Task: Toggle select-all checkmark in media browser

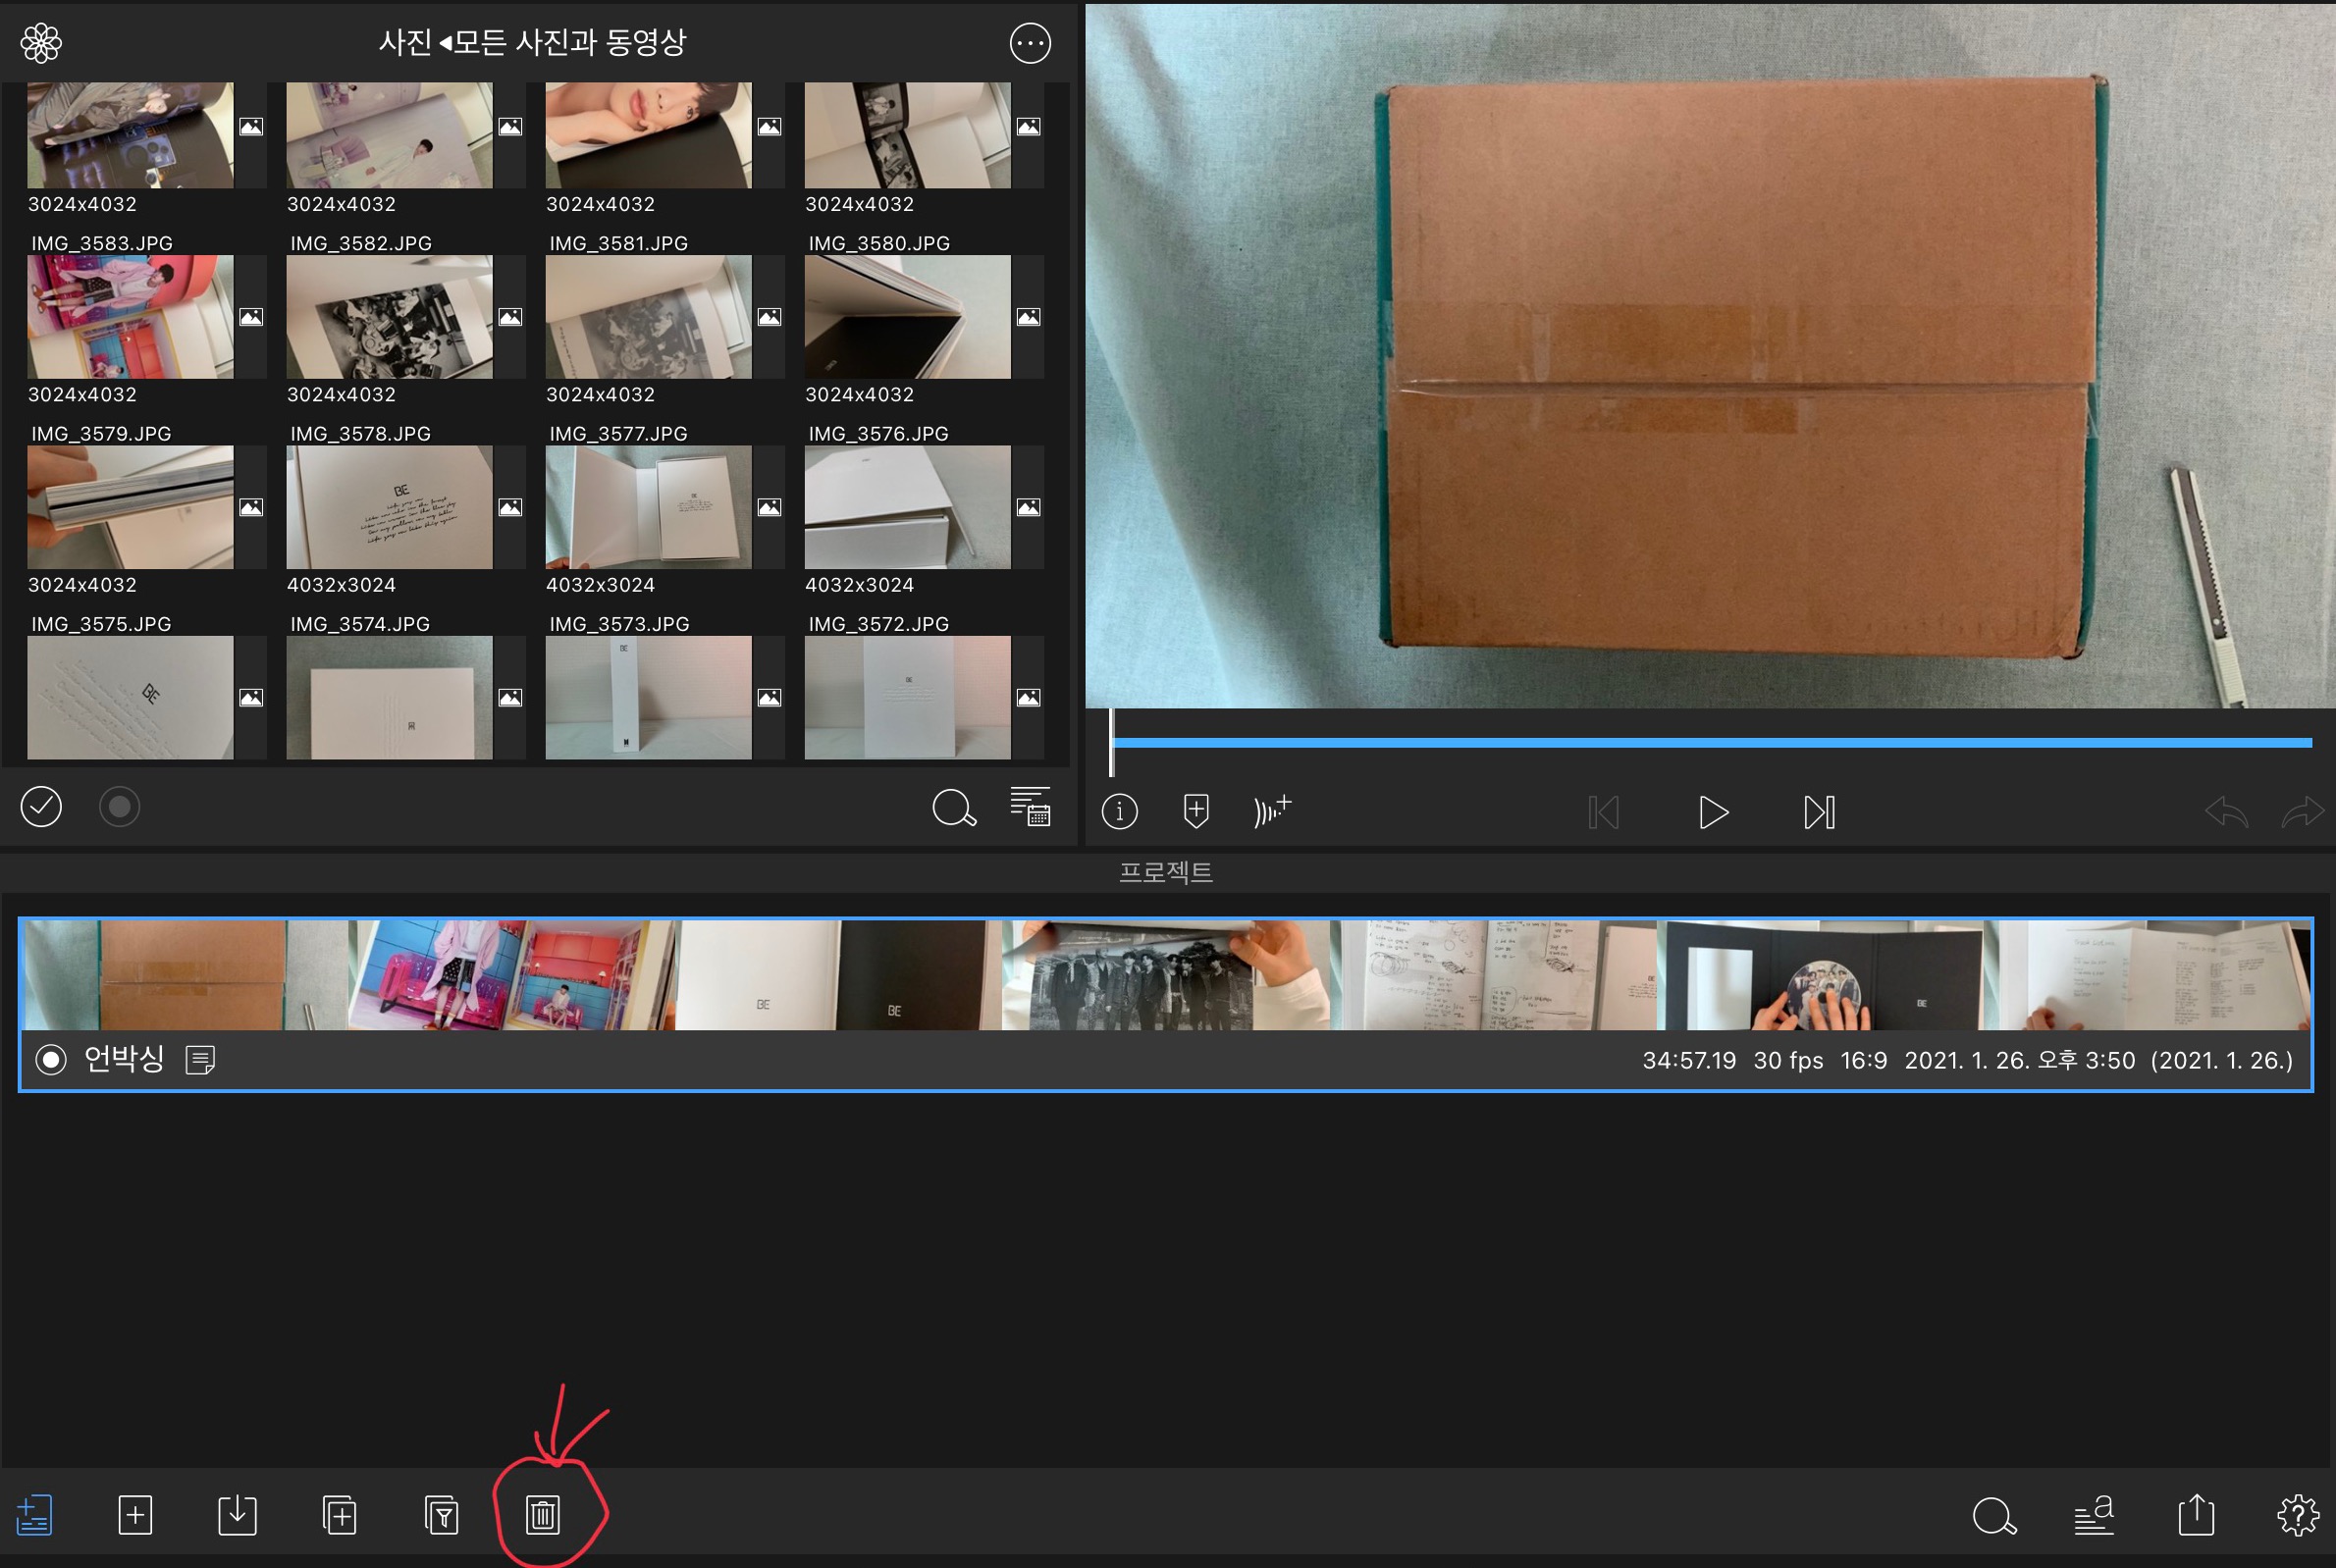Action: [41, 807]
